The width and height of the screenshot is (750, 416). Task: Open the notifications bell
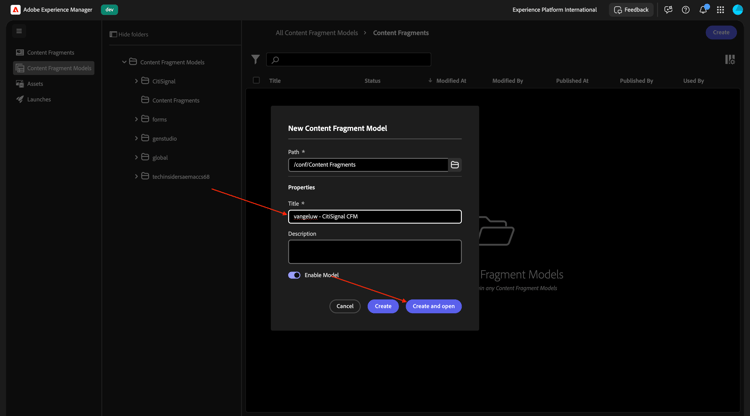[x=703, y=10]
